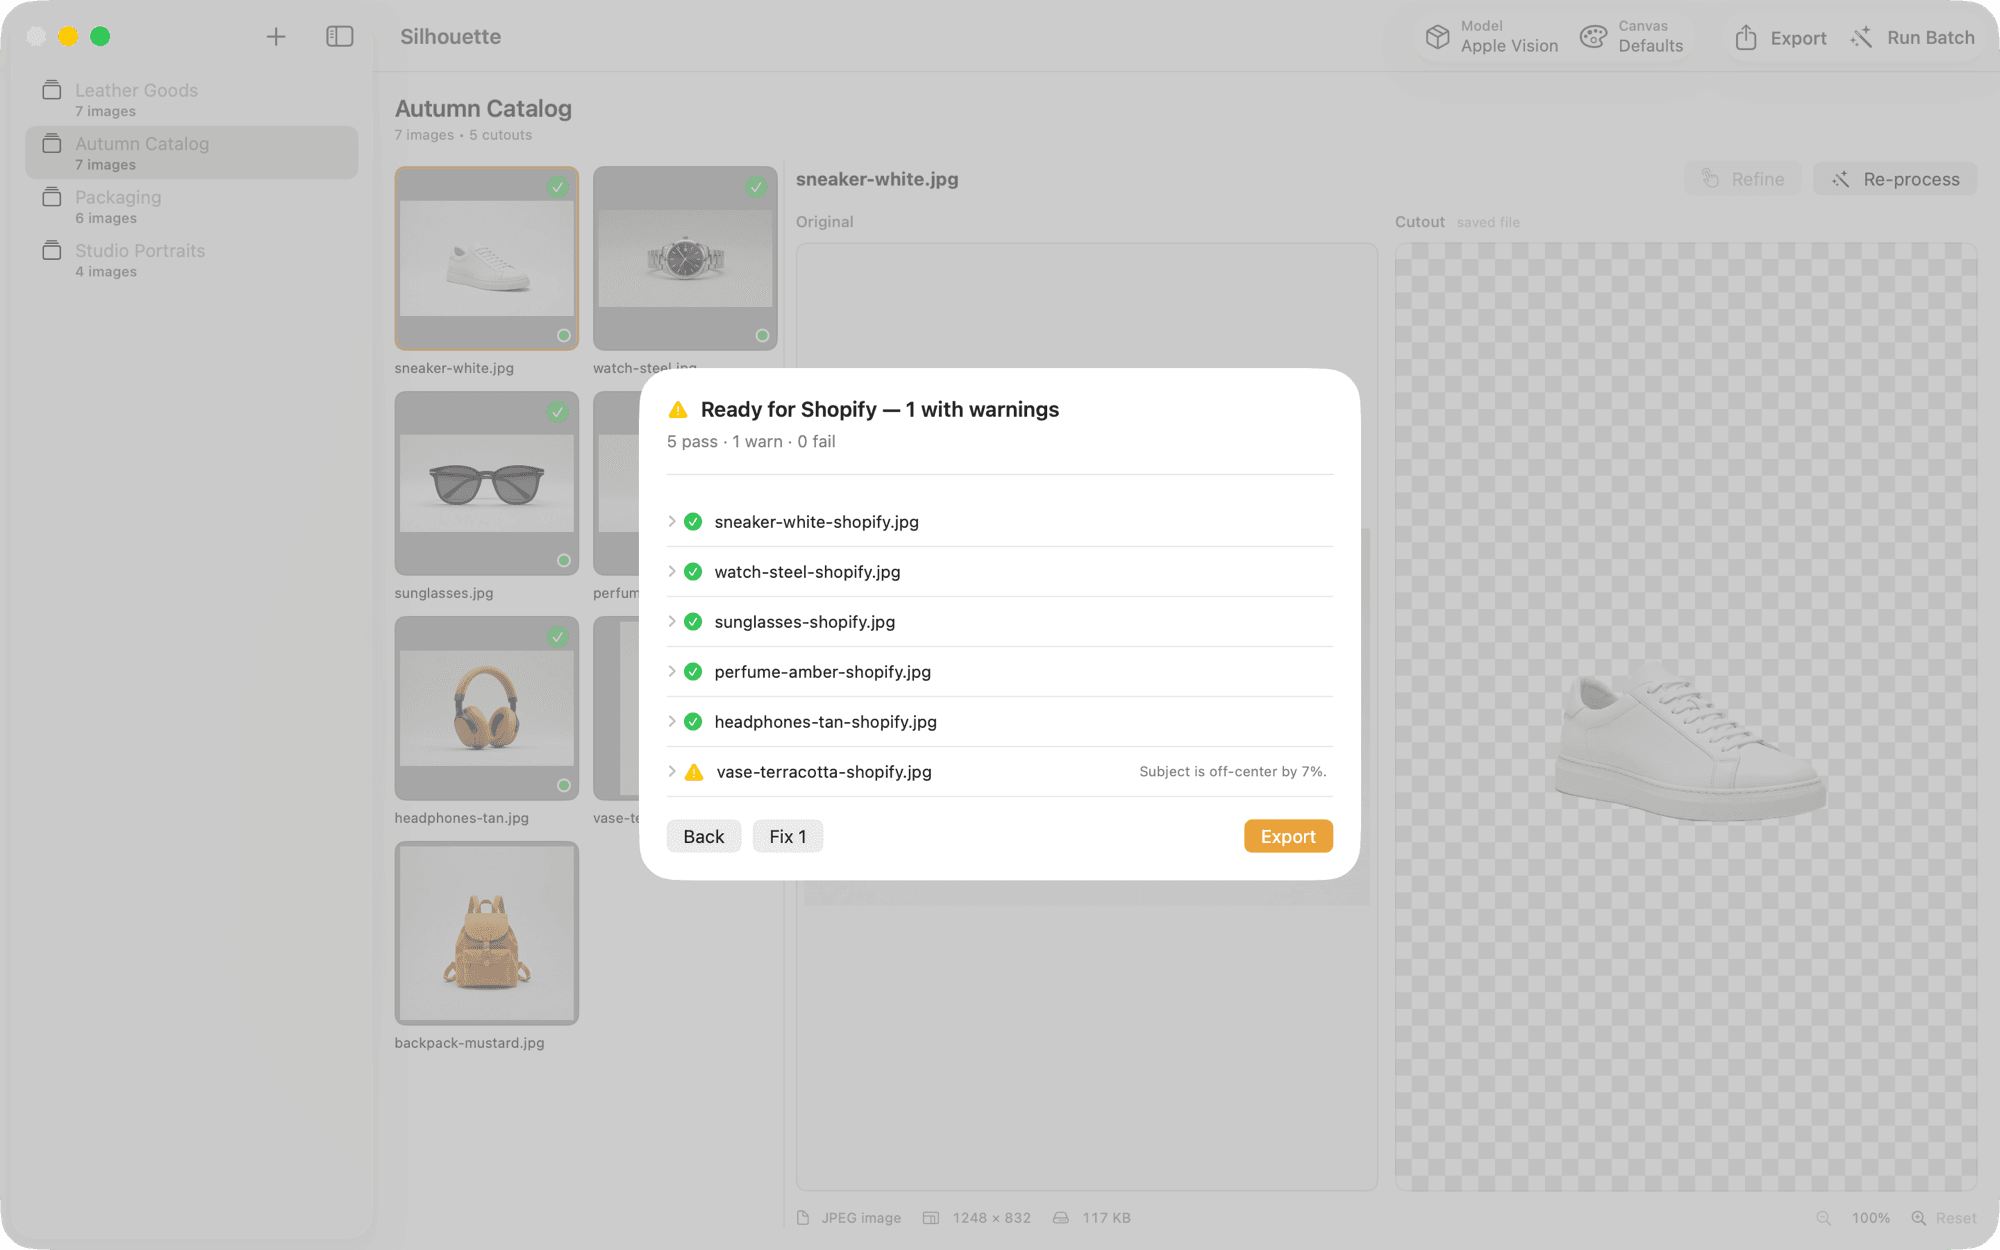Click the Fix 1 button
Image resolution: width=2000 pixels, height=1250 pixels.
point(787,836)
